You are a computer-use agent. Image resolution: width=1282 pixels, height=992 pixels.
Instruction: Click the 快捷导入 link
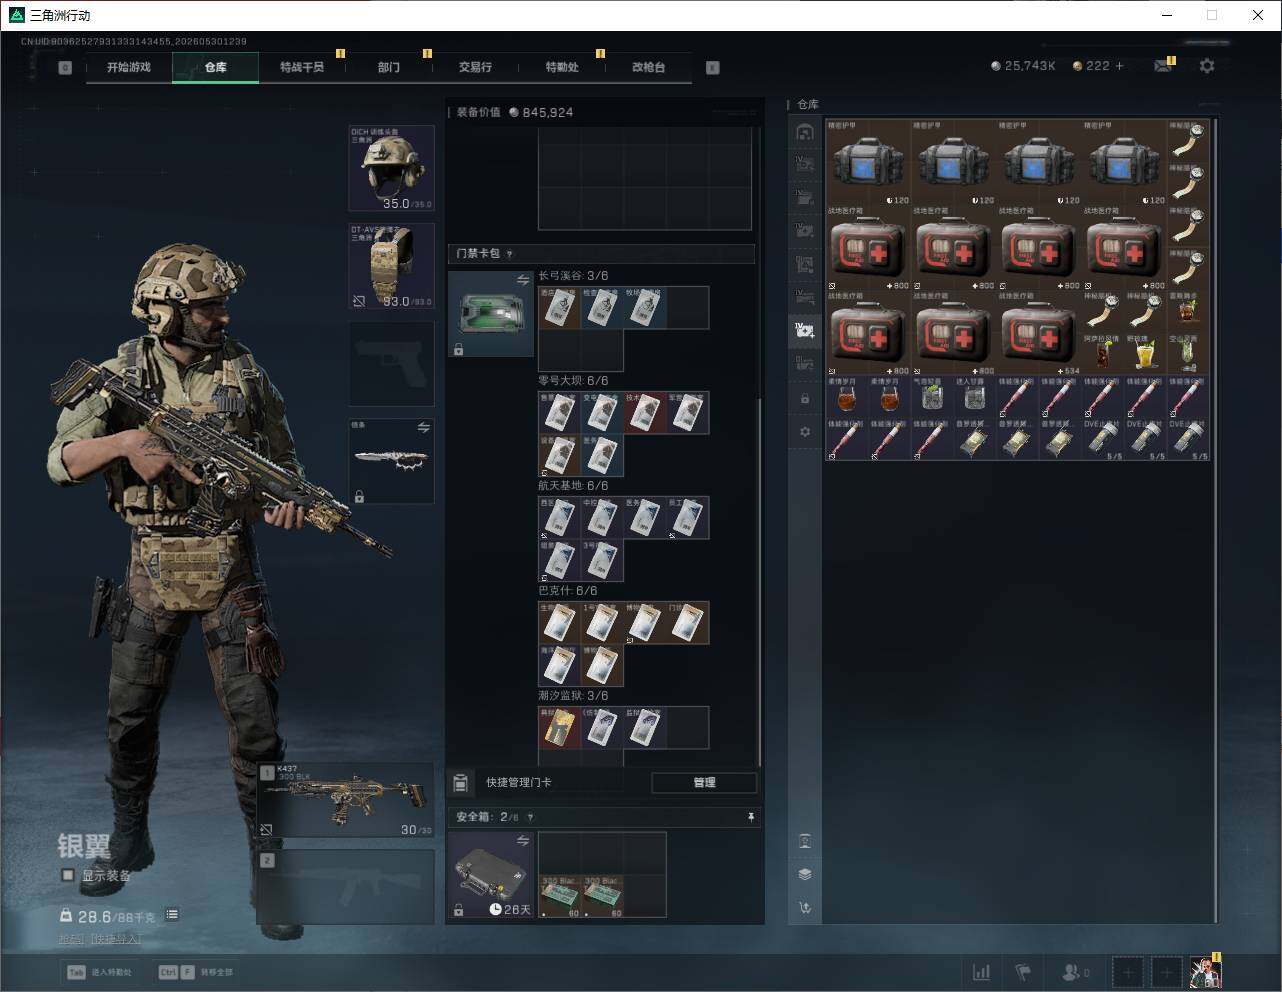tap(116, 938)
